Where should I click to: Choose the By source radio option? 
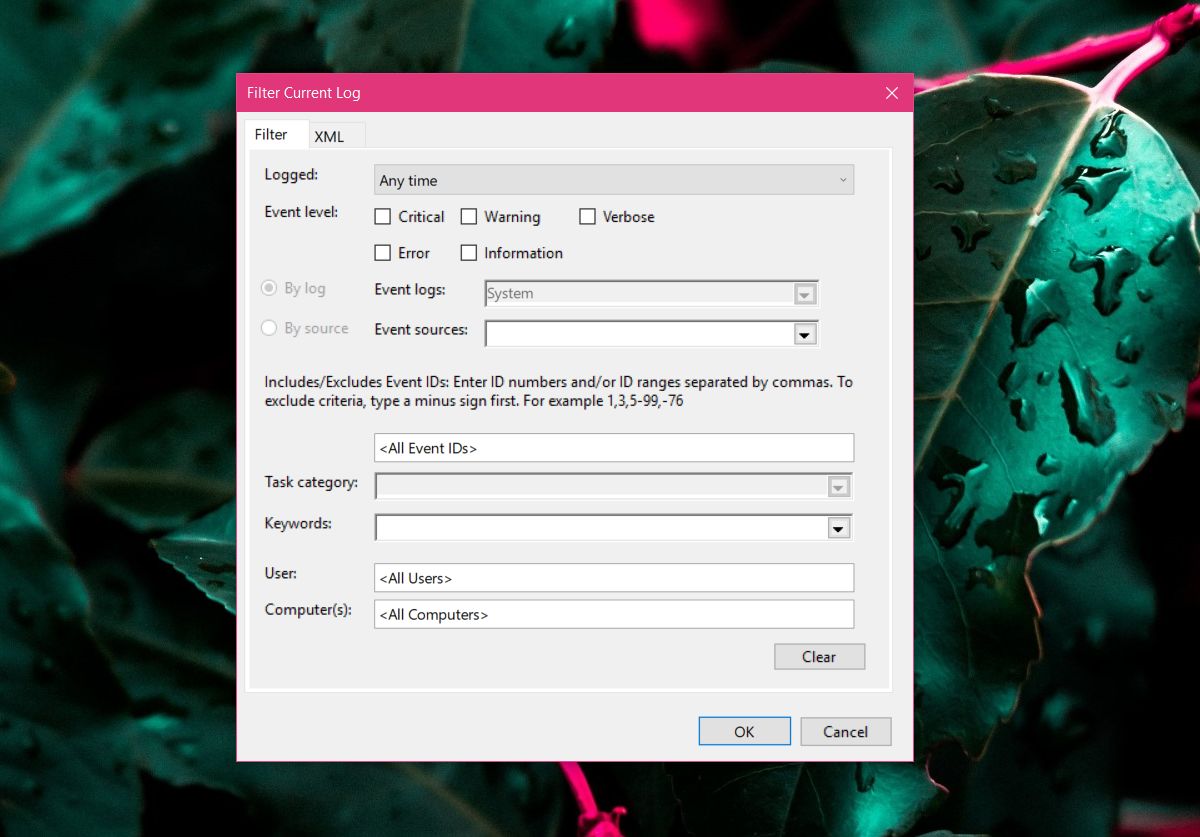pos(268,328)
